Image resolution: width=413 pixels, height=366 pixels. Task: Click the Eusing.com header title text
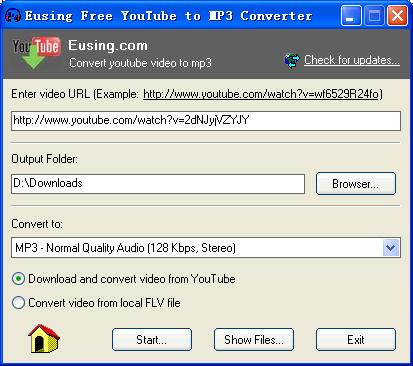point(108,46)
